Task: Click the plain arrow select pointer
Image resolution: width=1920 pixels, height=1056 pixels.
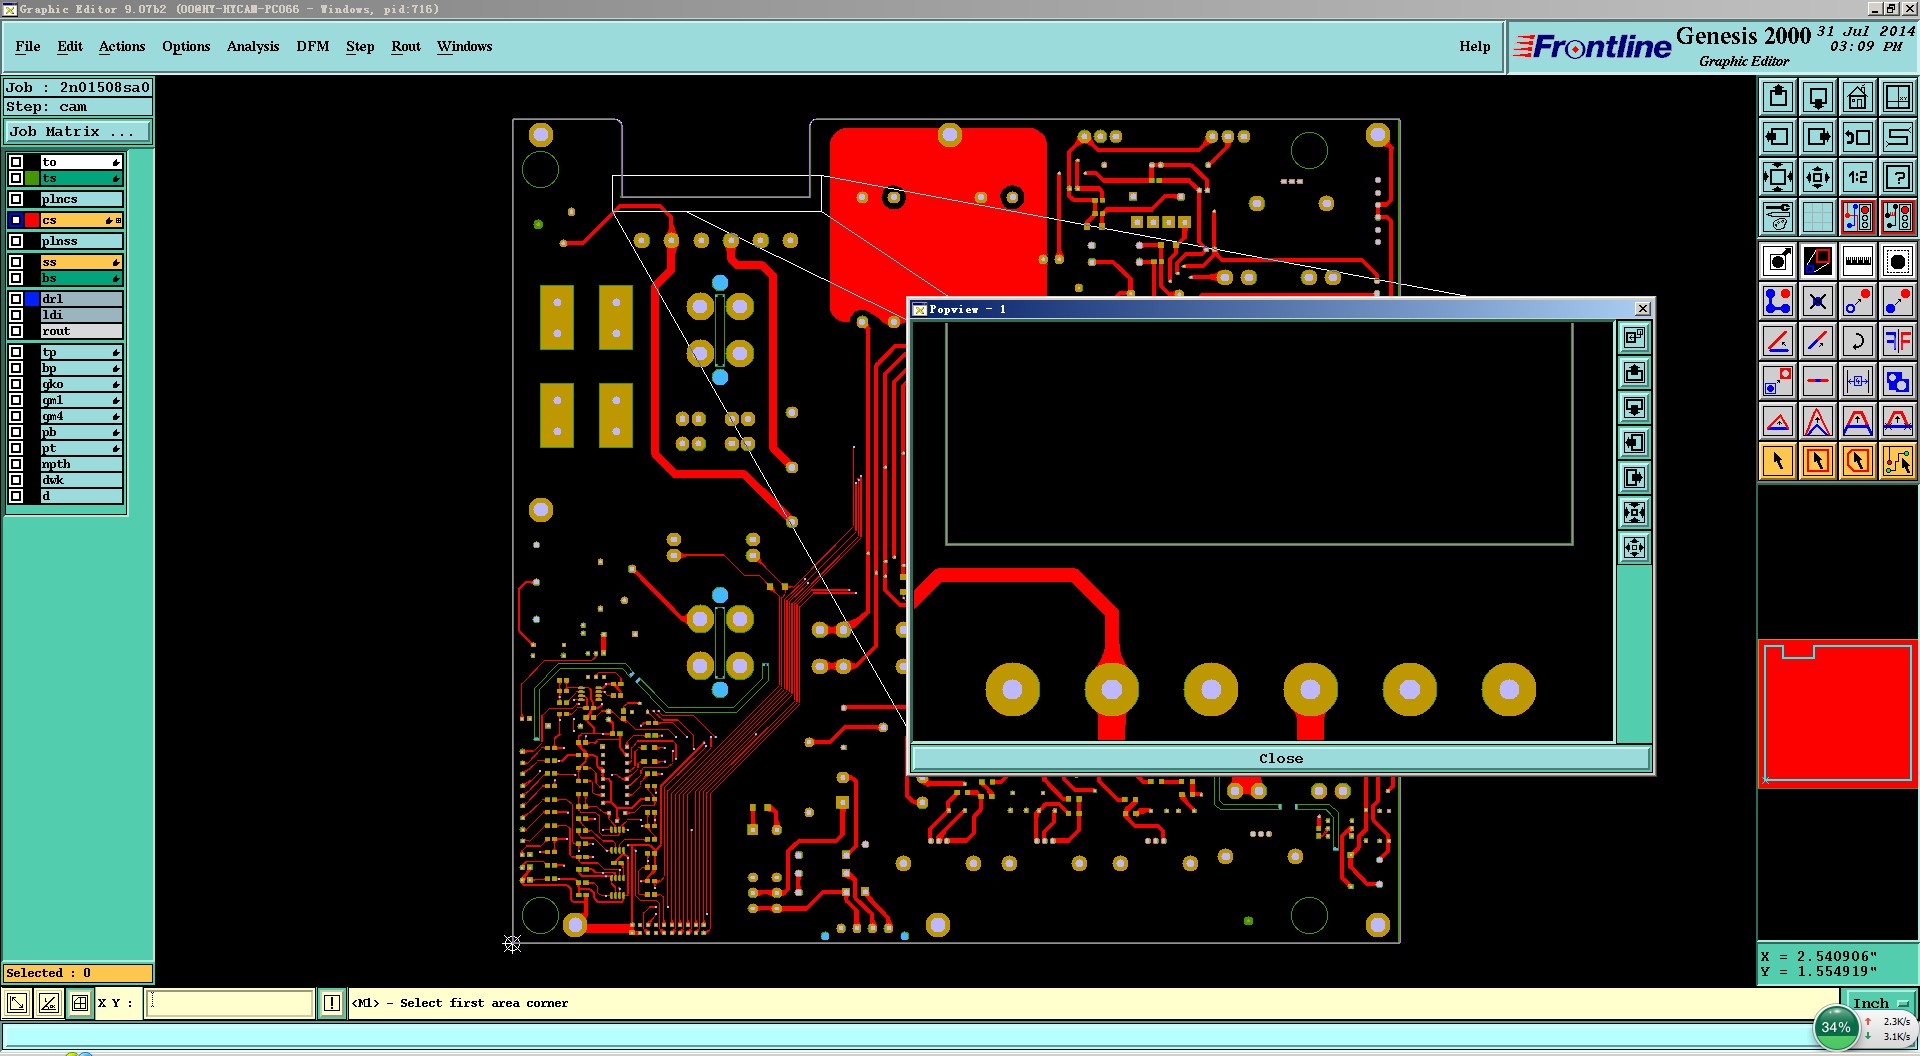Action: tap(1778, 461)
